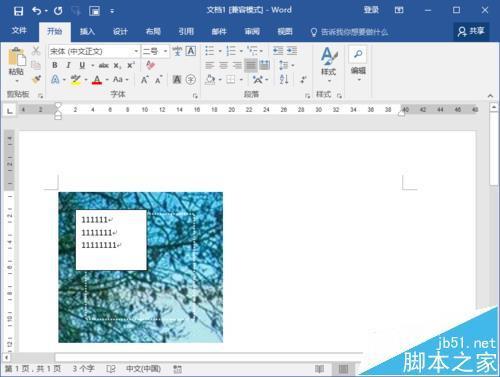500x377 pixels.
Task: Open the shading paint bucket color
Action: (210, 80)
